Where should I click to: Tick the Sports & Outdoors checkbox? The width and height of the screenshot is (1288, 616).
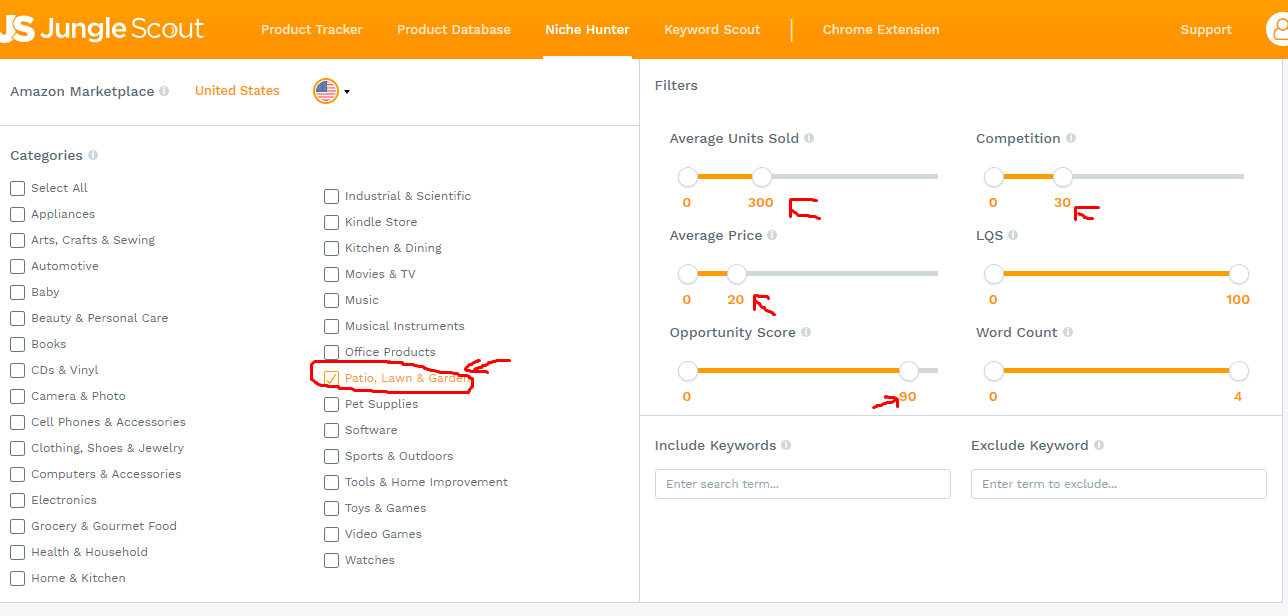tap(332, 456)
